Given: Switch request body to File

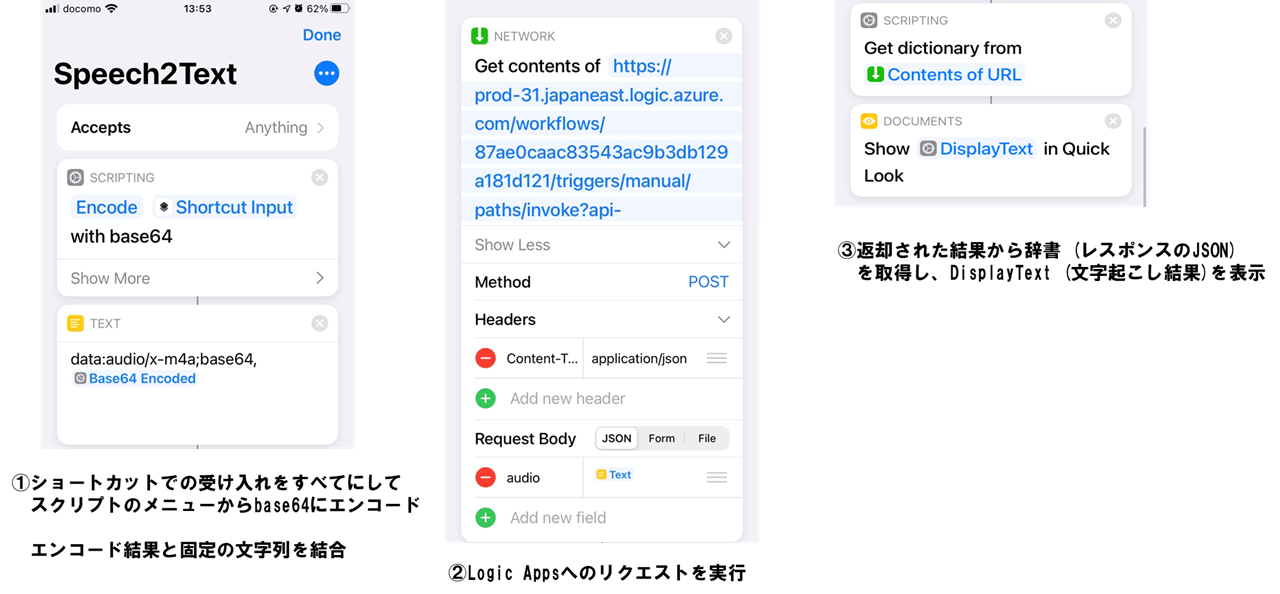Looking at the screenshot, I should pos(707,438).
